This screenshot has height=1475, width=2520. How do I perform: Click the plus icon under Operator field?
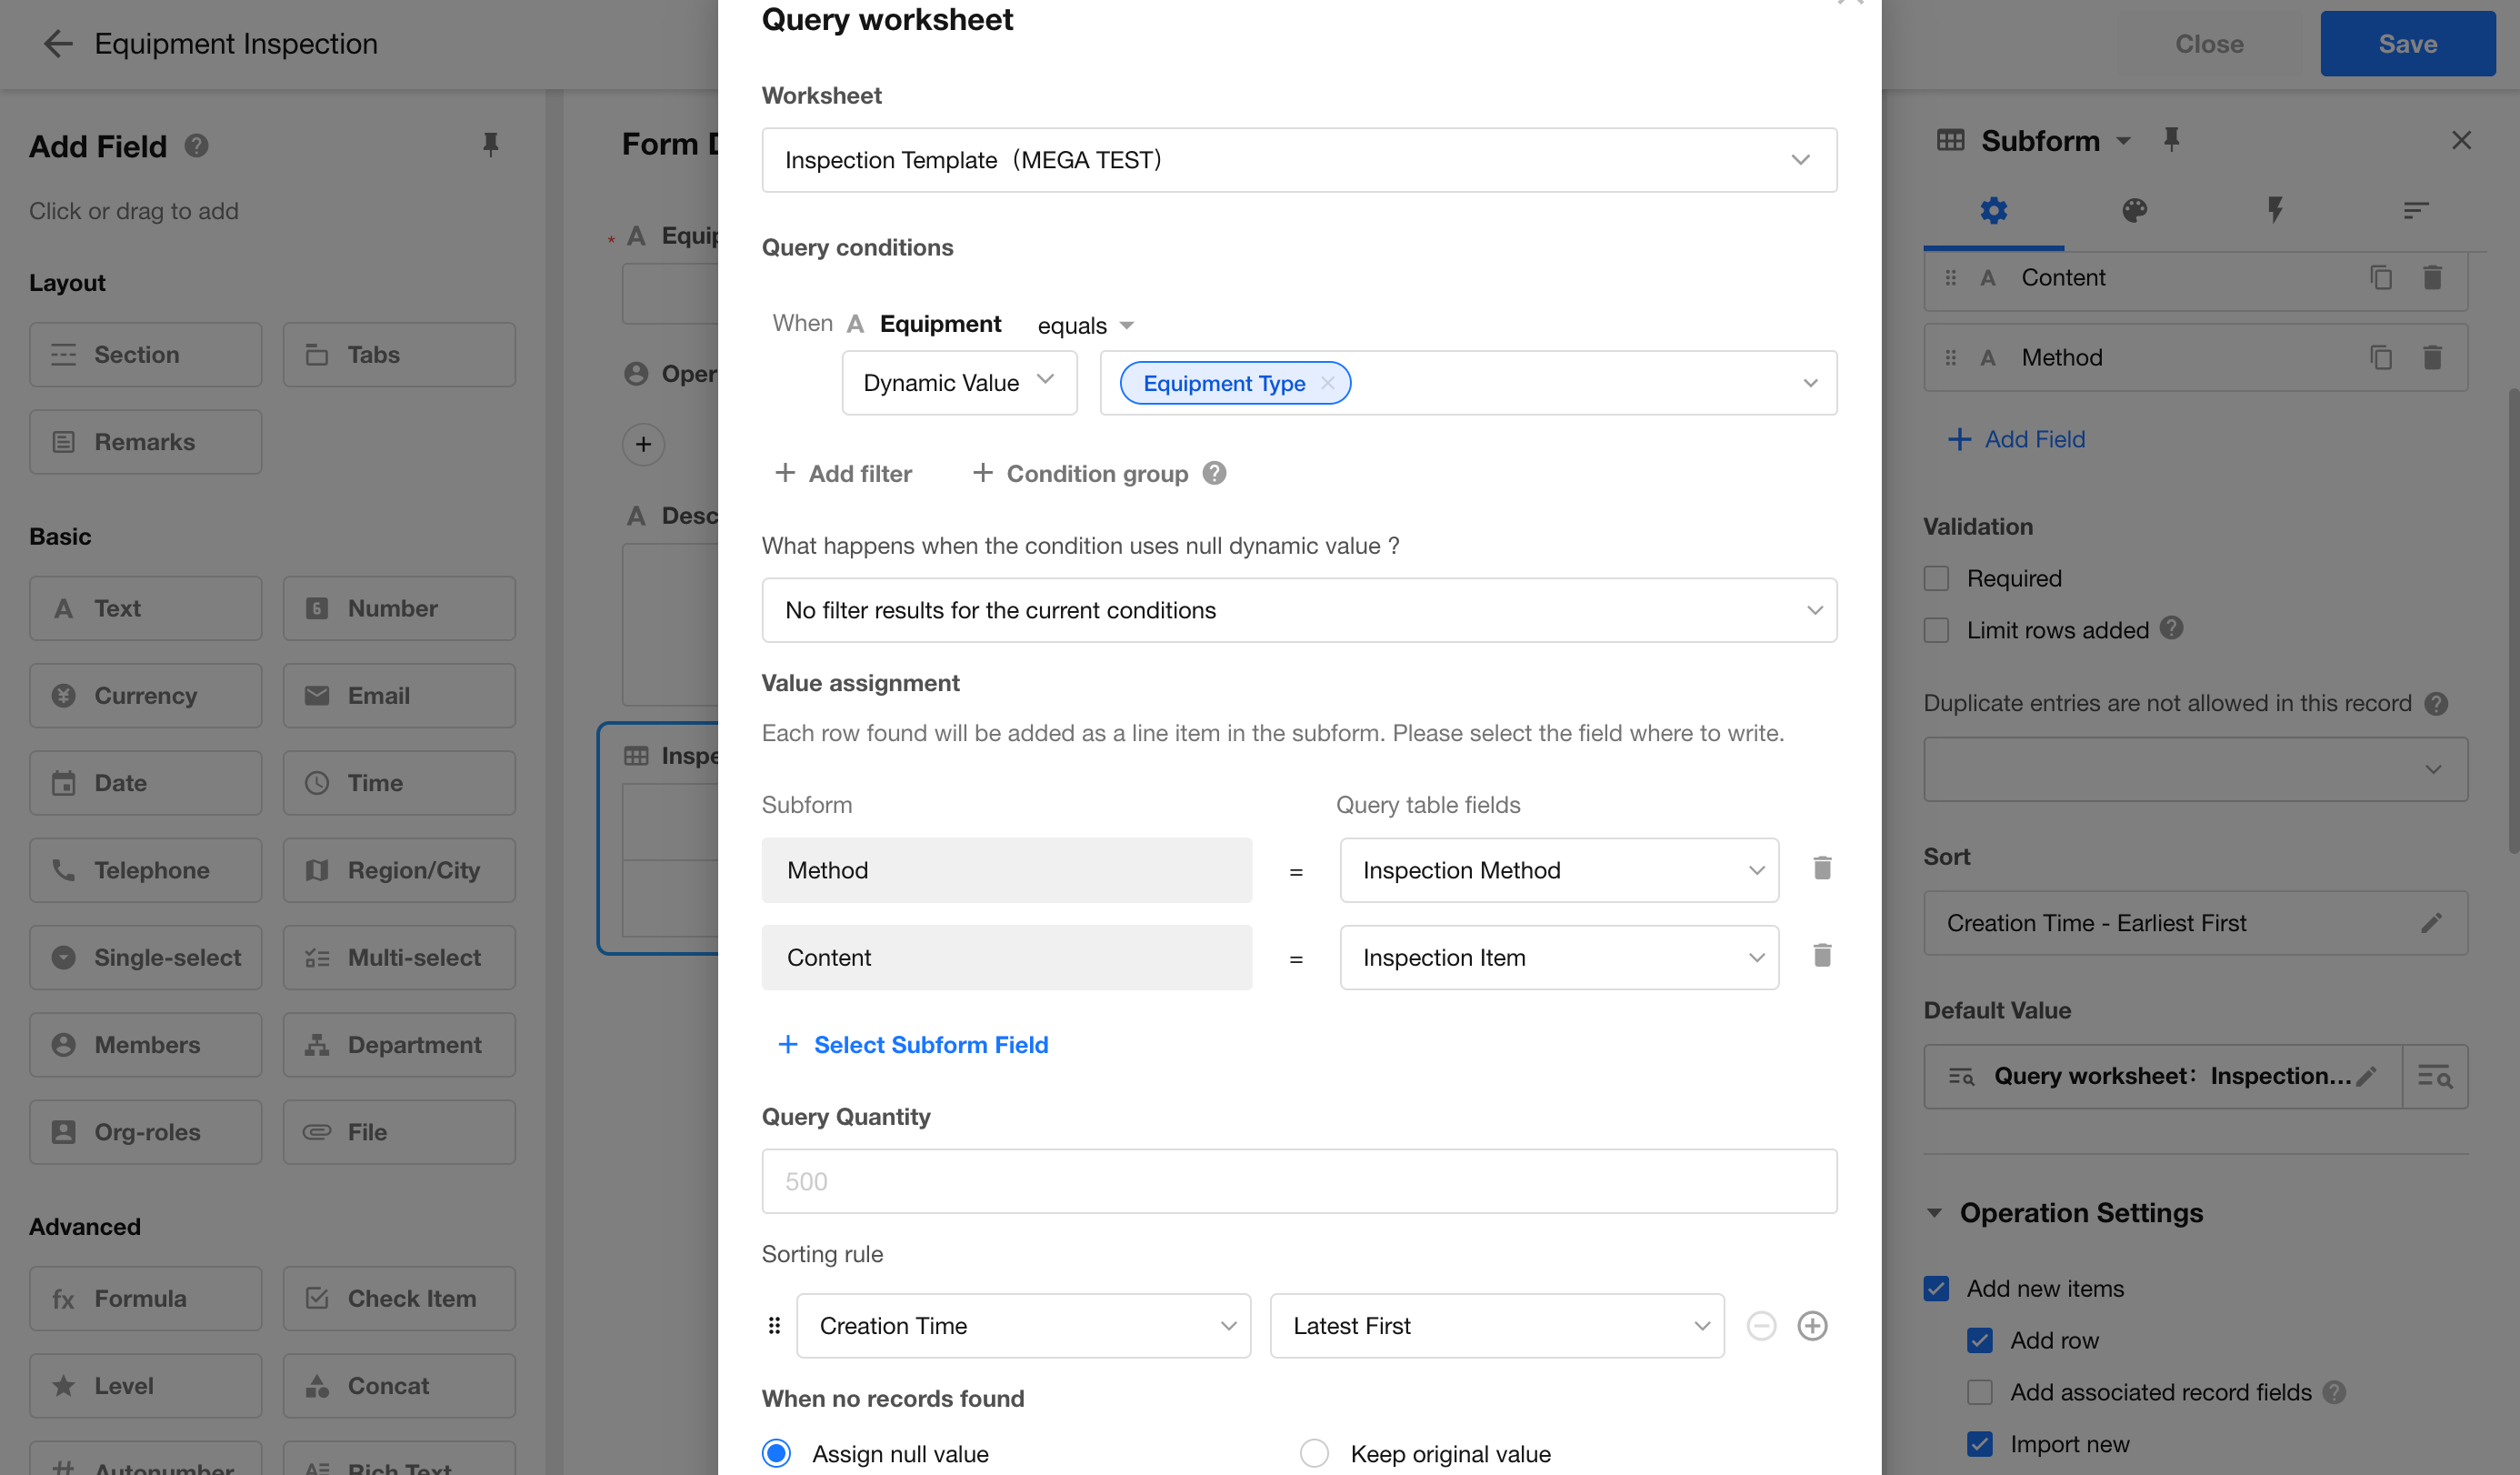(x=643, y=444)
